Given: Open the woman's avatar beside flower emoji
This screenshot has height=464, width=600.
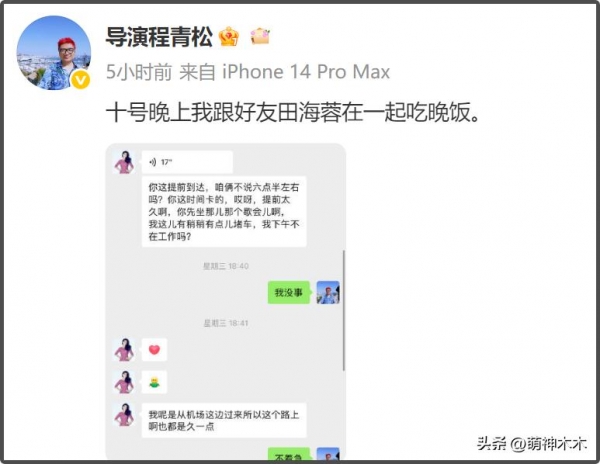Looking at the screenshot, I should tap(124, 382).
